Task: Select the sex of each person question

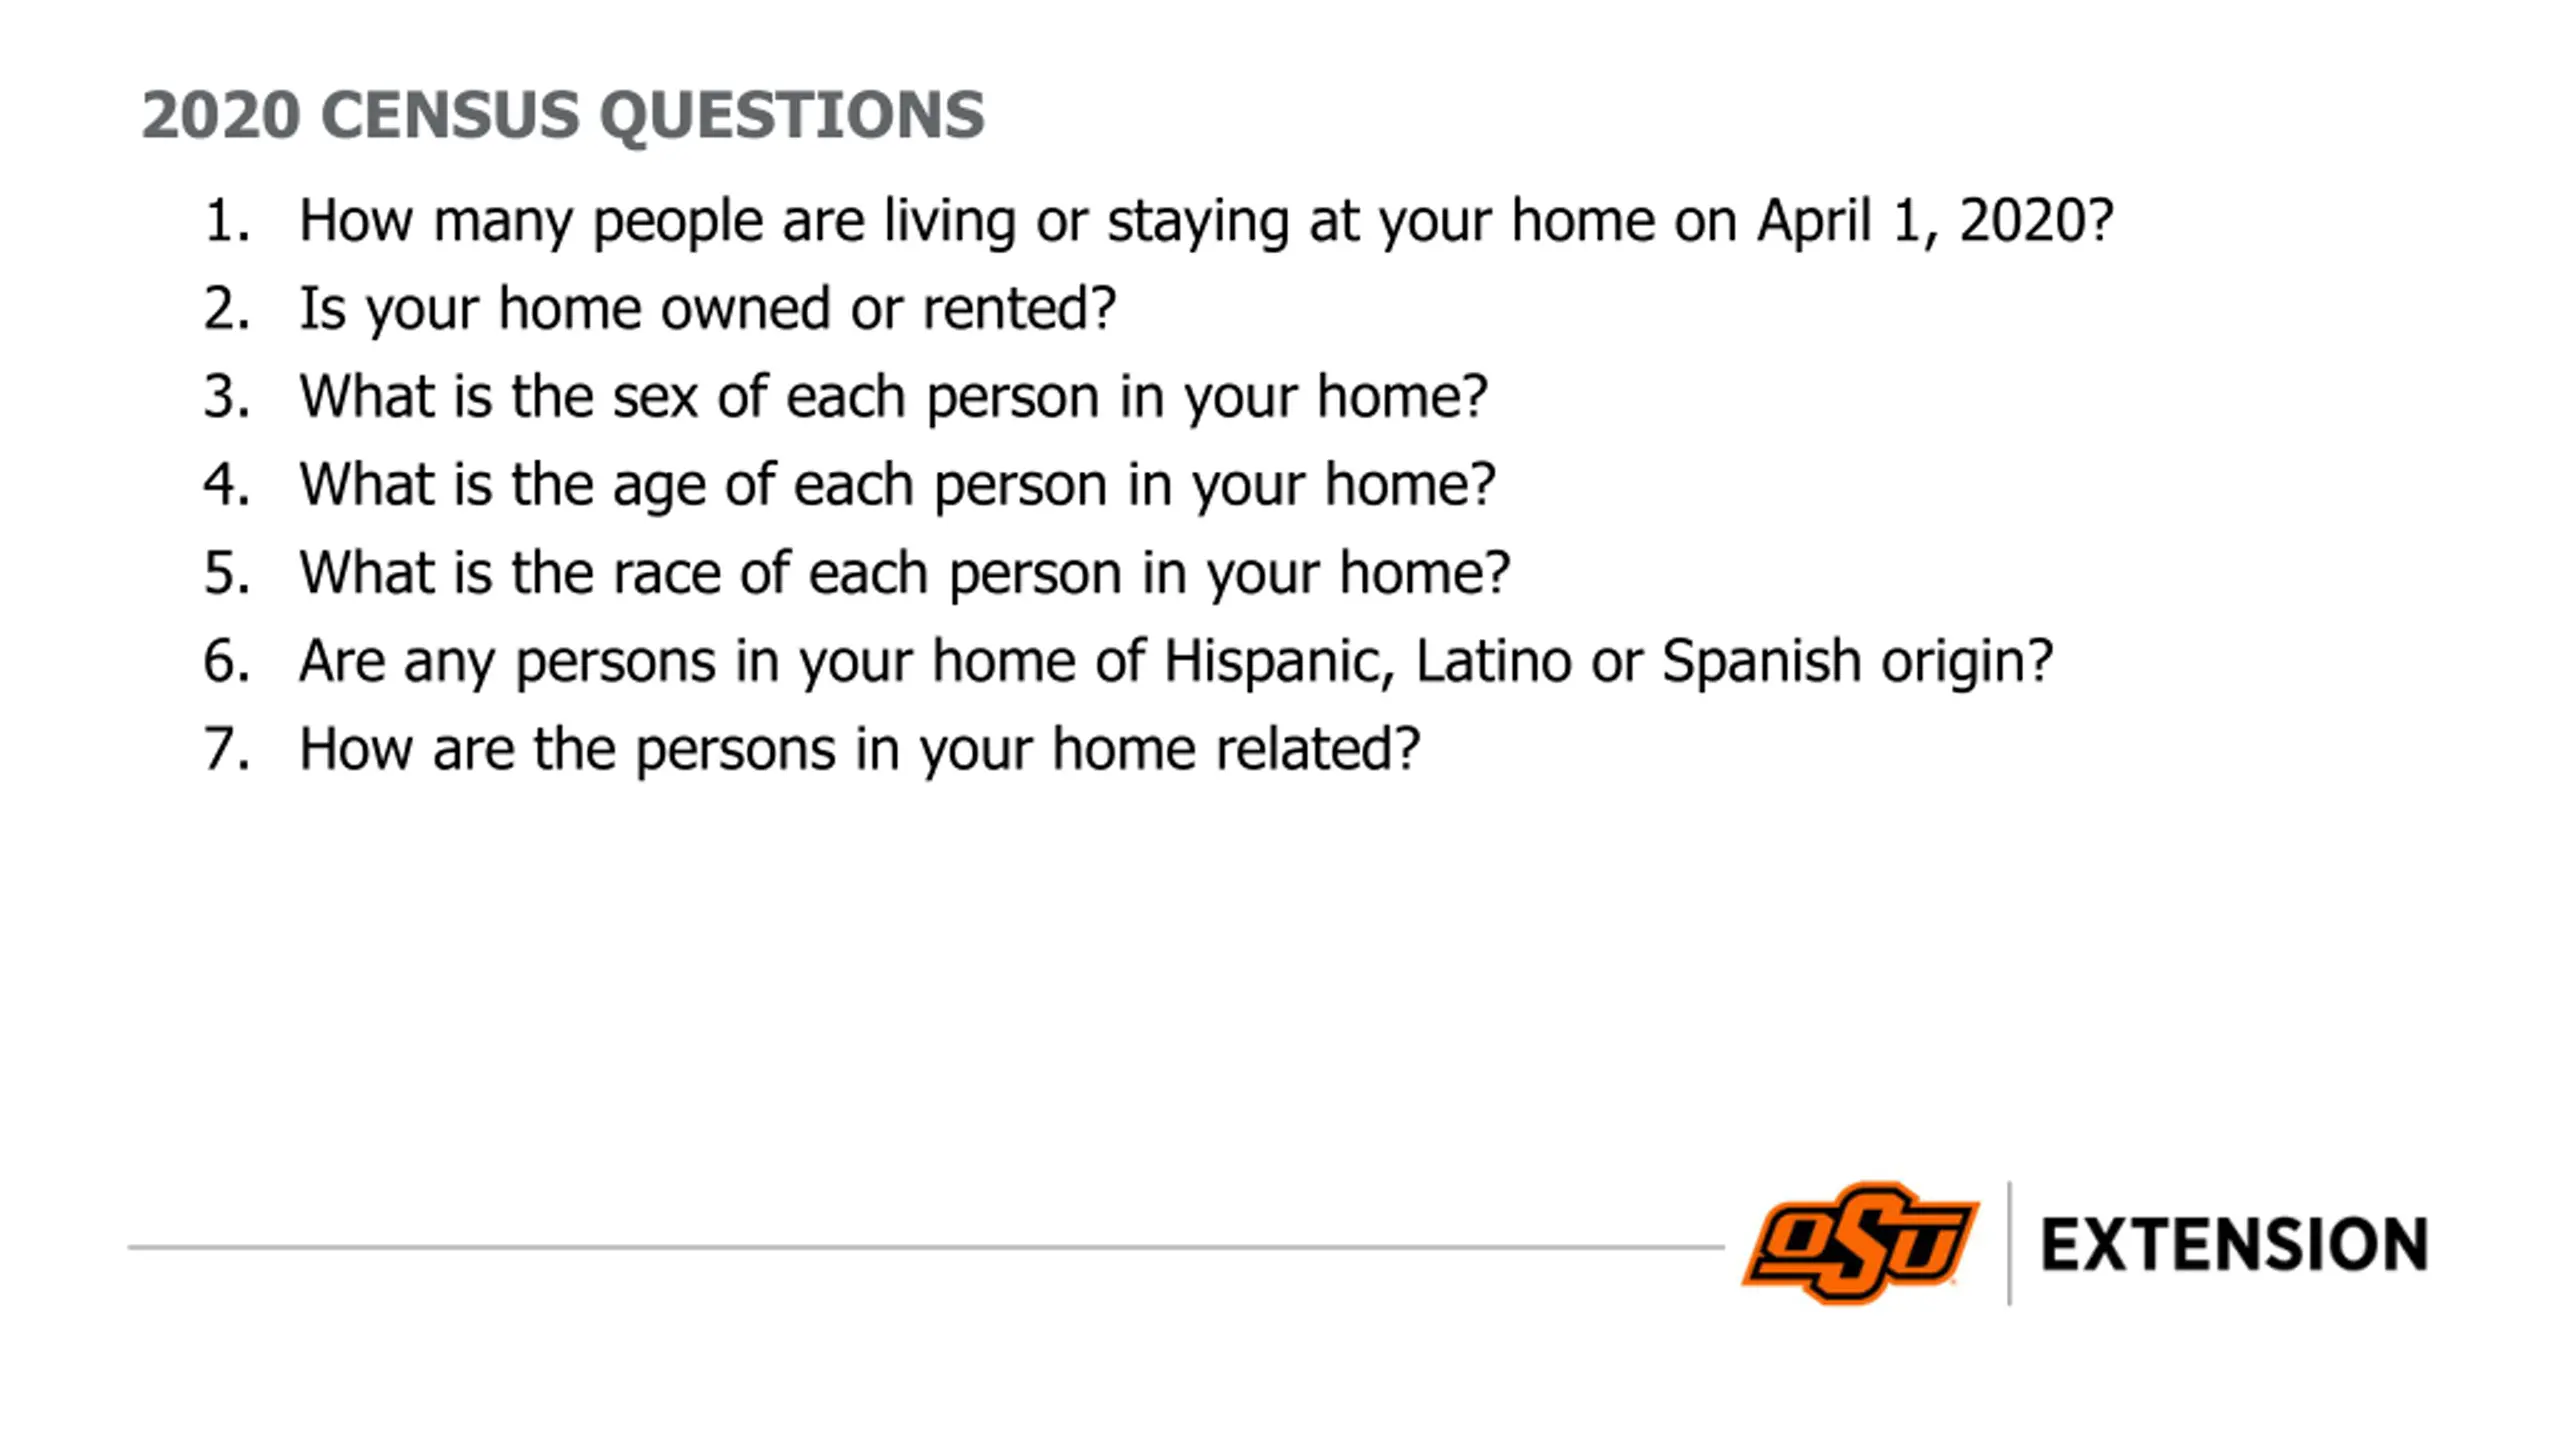Action: point(893,397)
